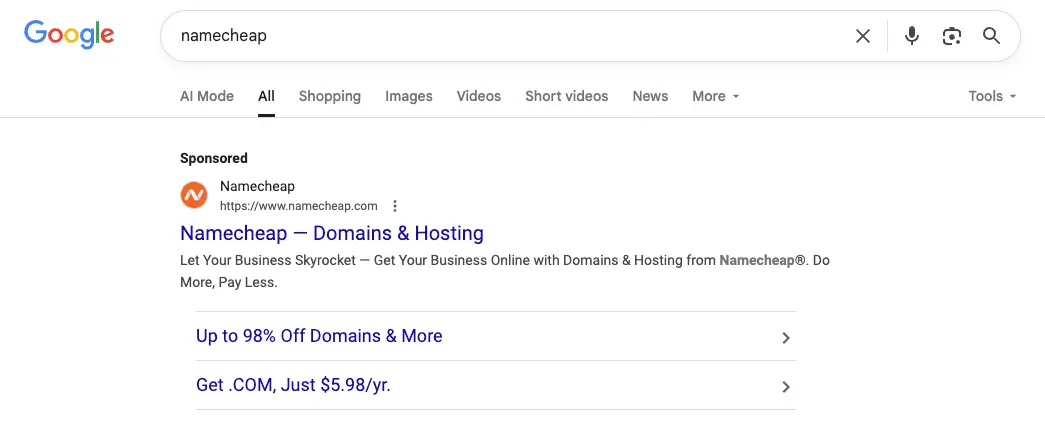Click the chevron on the 98% Off row
The image size is (1045, 425).
[x=786, y=338]
